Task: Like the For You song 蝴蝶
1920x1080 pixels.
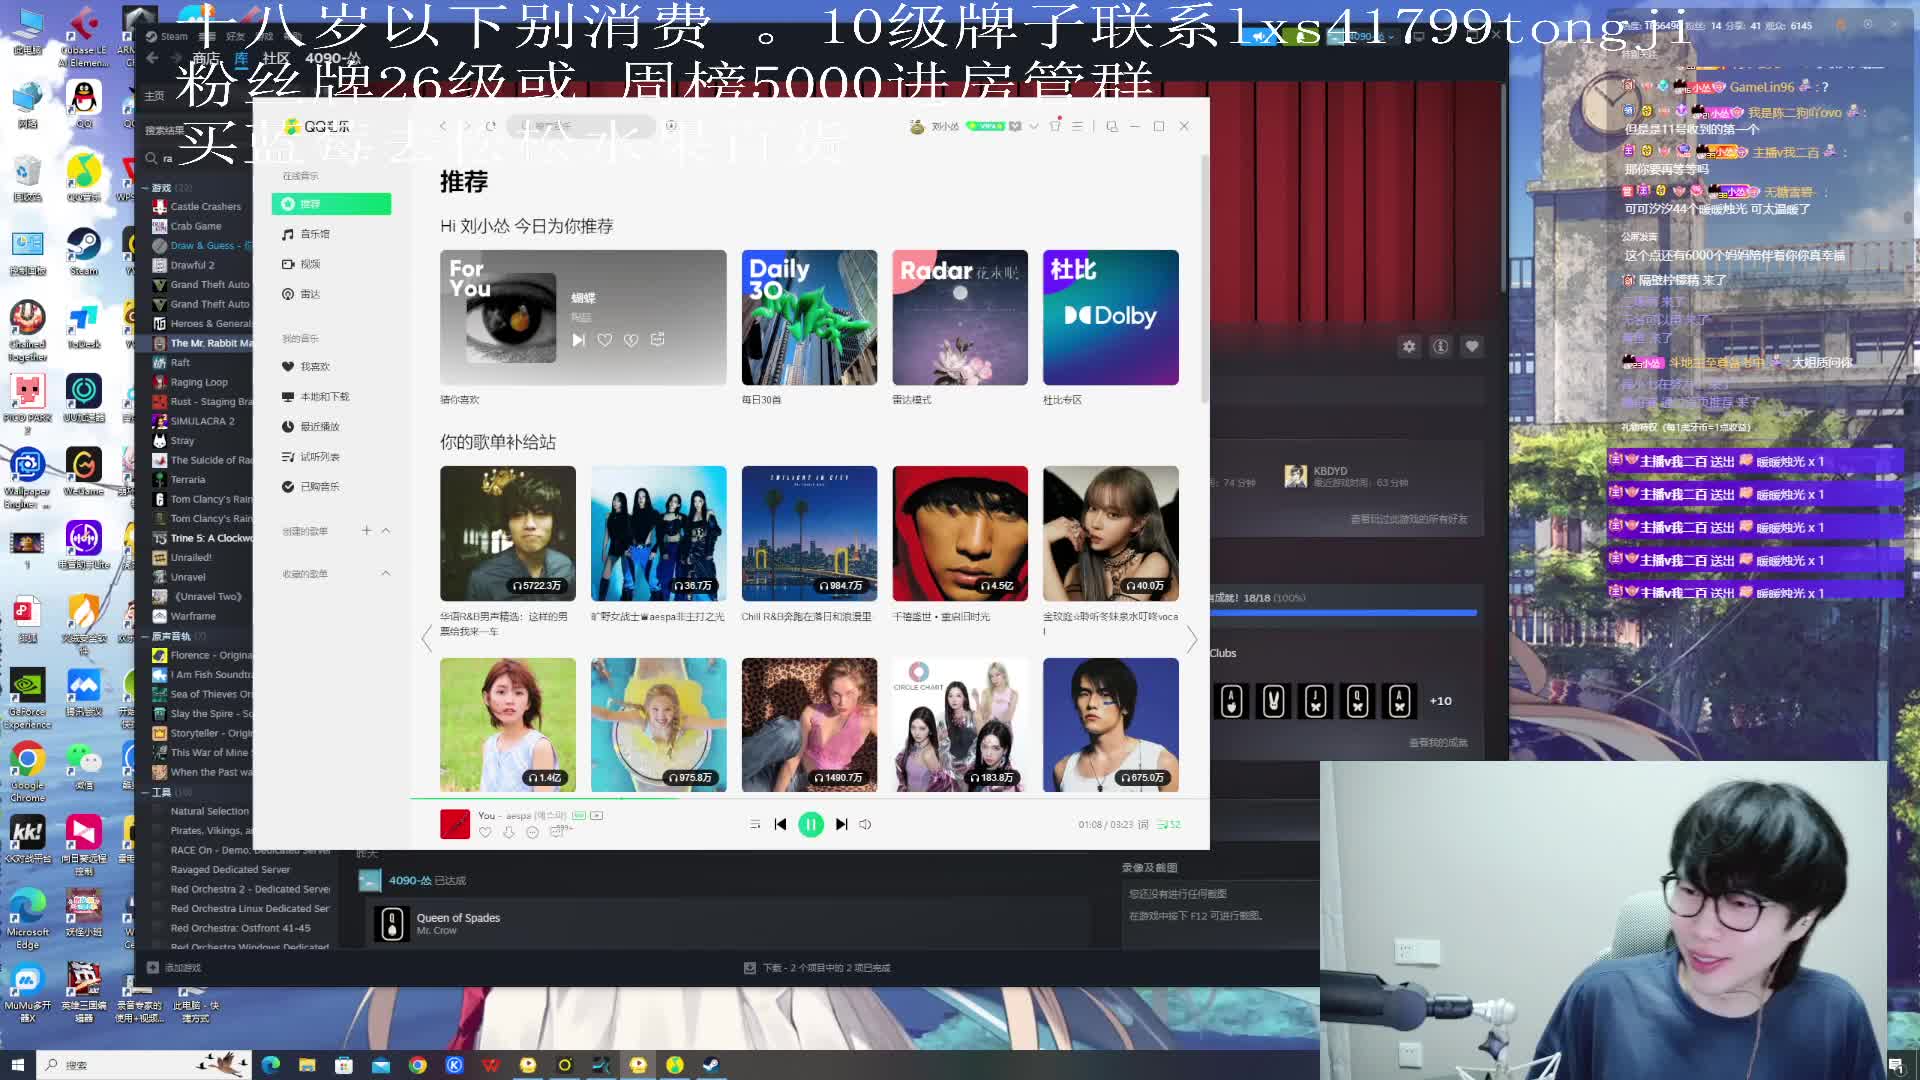Action: (x=605, y=340)
